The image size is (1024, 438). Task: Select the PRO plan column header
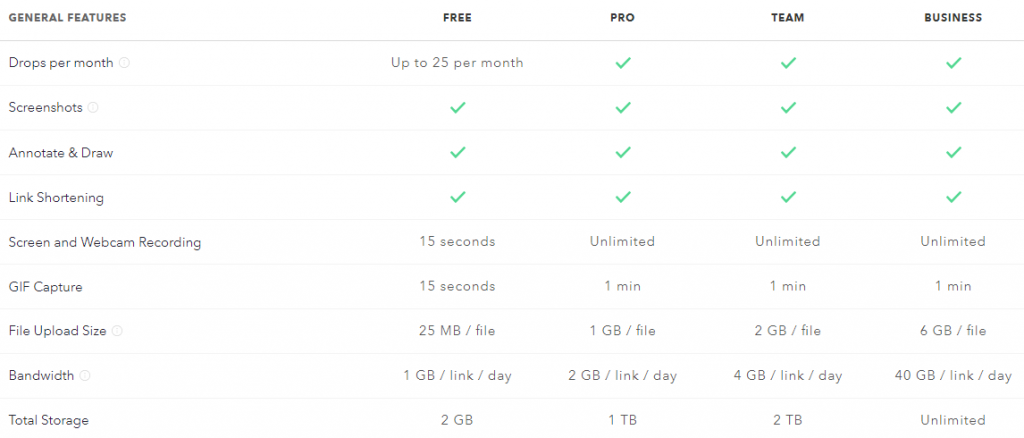[622, 17]
